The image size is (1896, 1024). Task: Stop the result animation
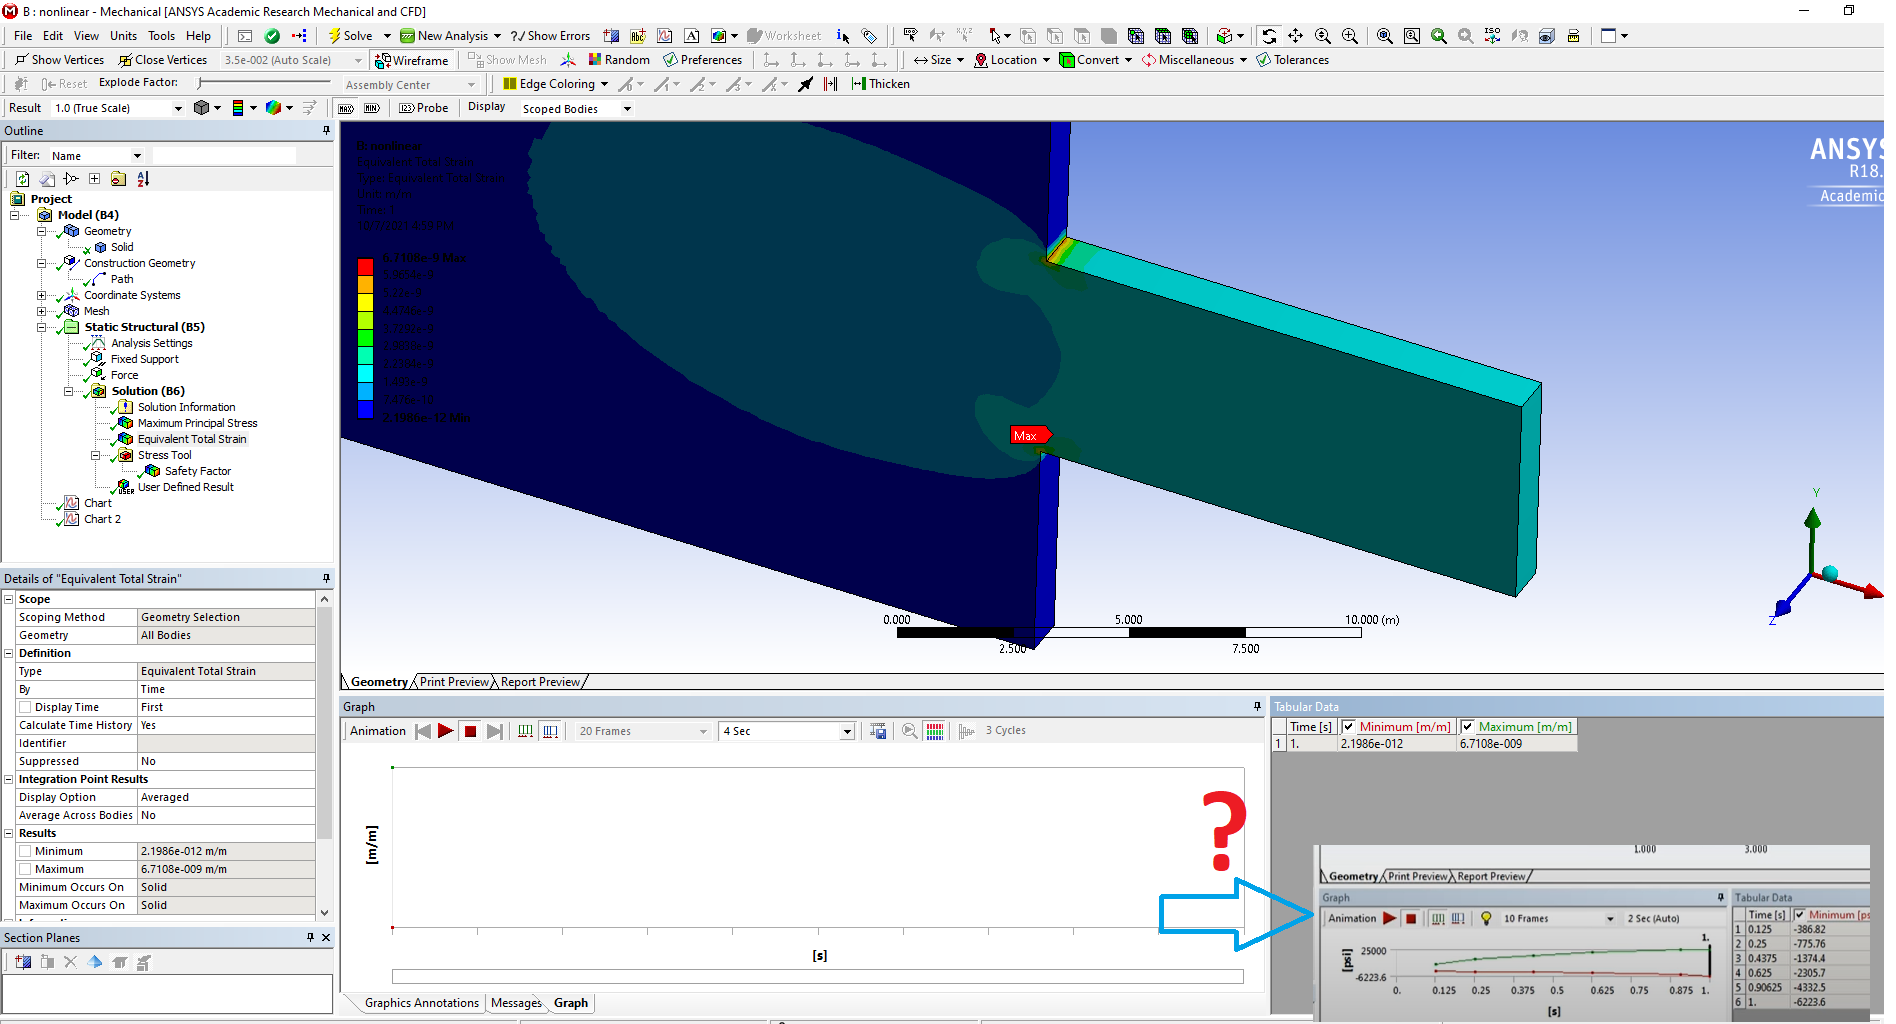pyautogui.click(x=470, y=731)
